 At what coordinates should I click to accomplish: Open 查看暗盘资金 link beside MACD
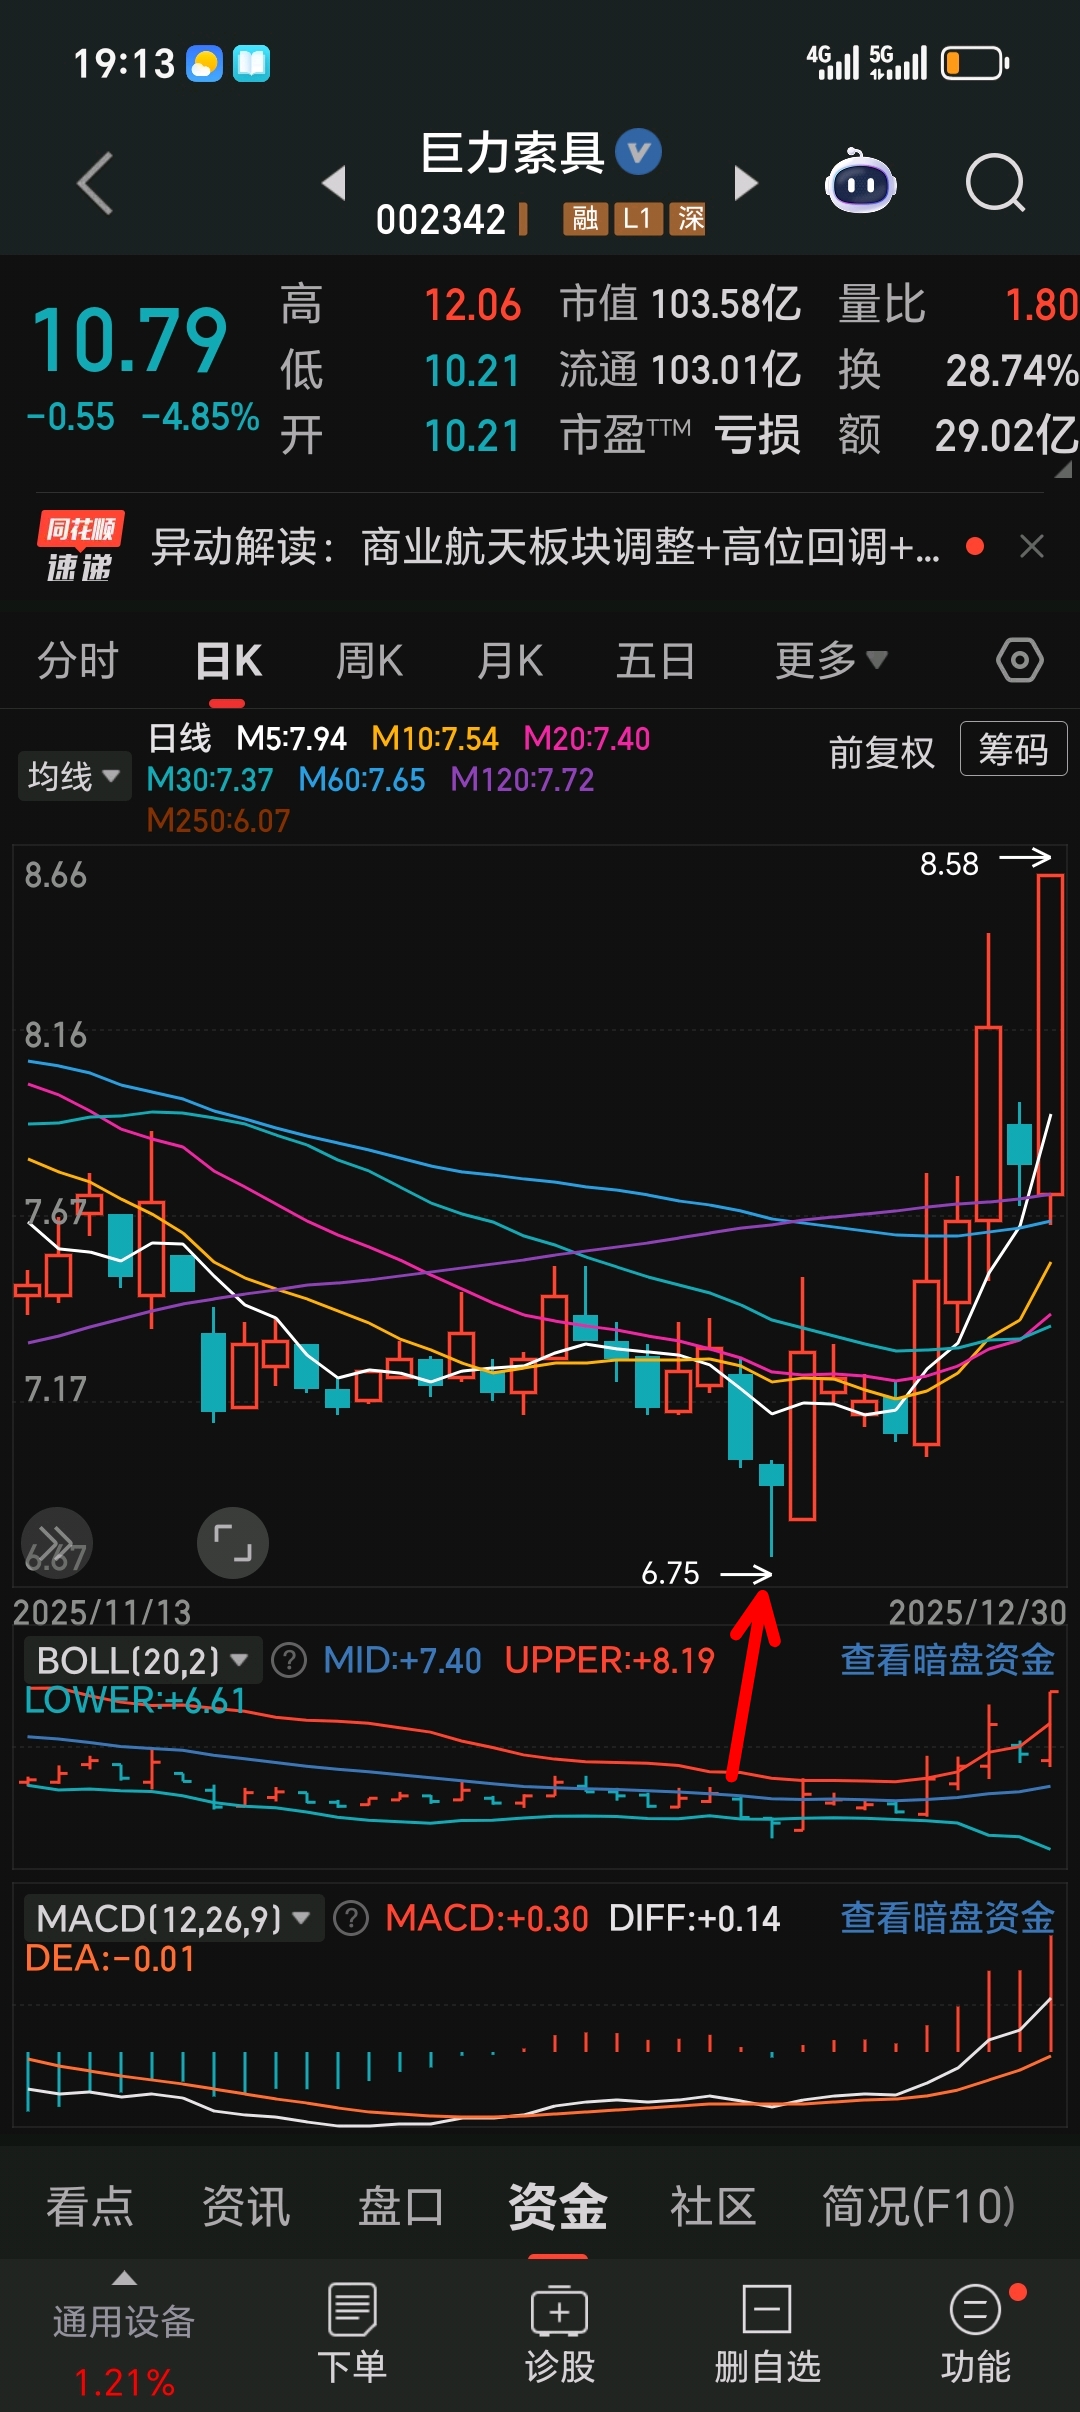coord(948,1917)
